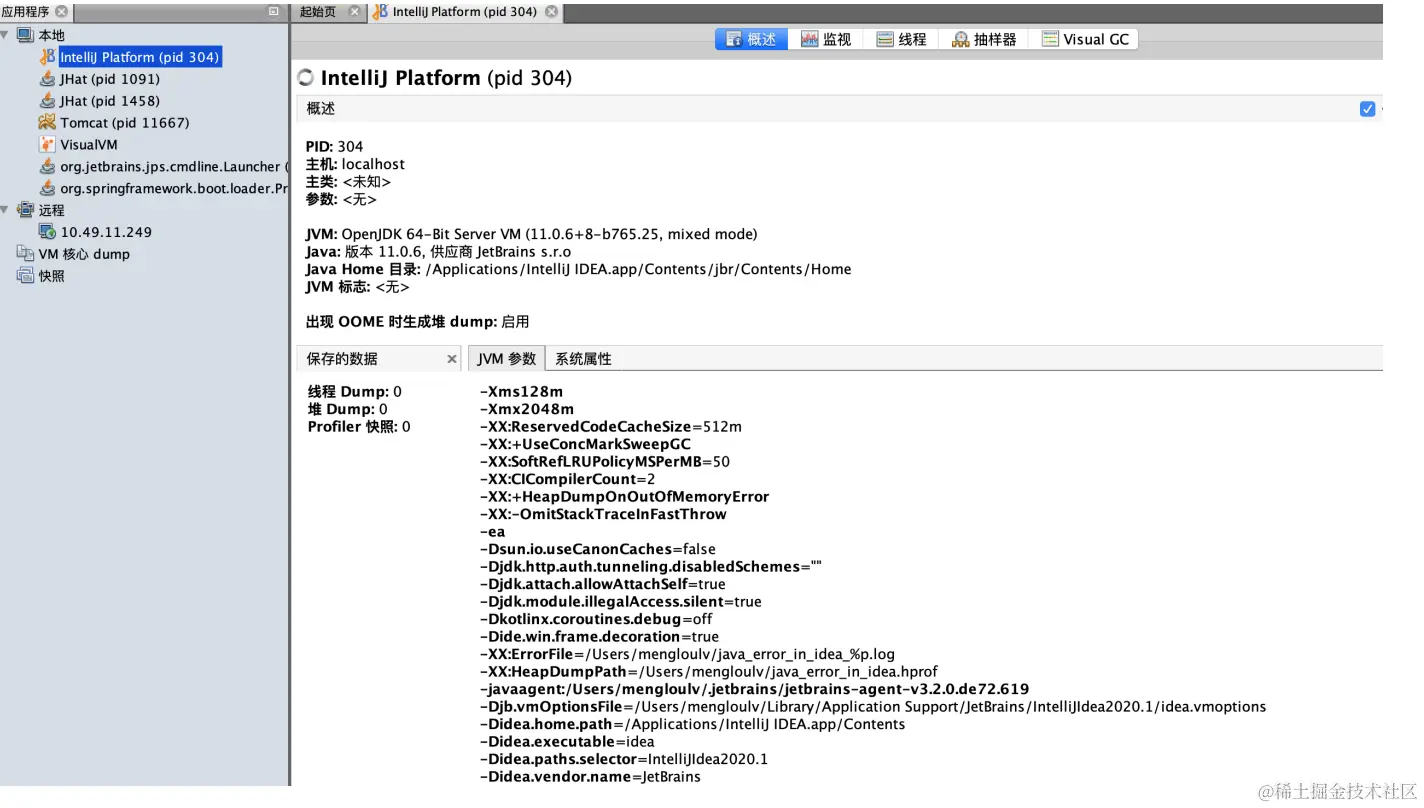1424x808 pixels.
Task: Close the 保存的数据 saved data section
Action: [x=452, y=359]
